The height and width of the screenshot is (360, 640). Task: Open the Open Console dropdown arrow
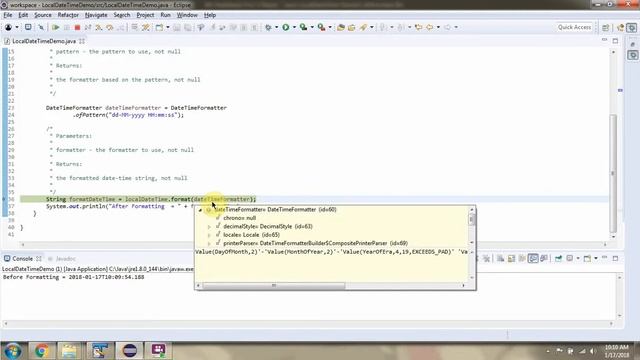[x=596, y=258]
